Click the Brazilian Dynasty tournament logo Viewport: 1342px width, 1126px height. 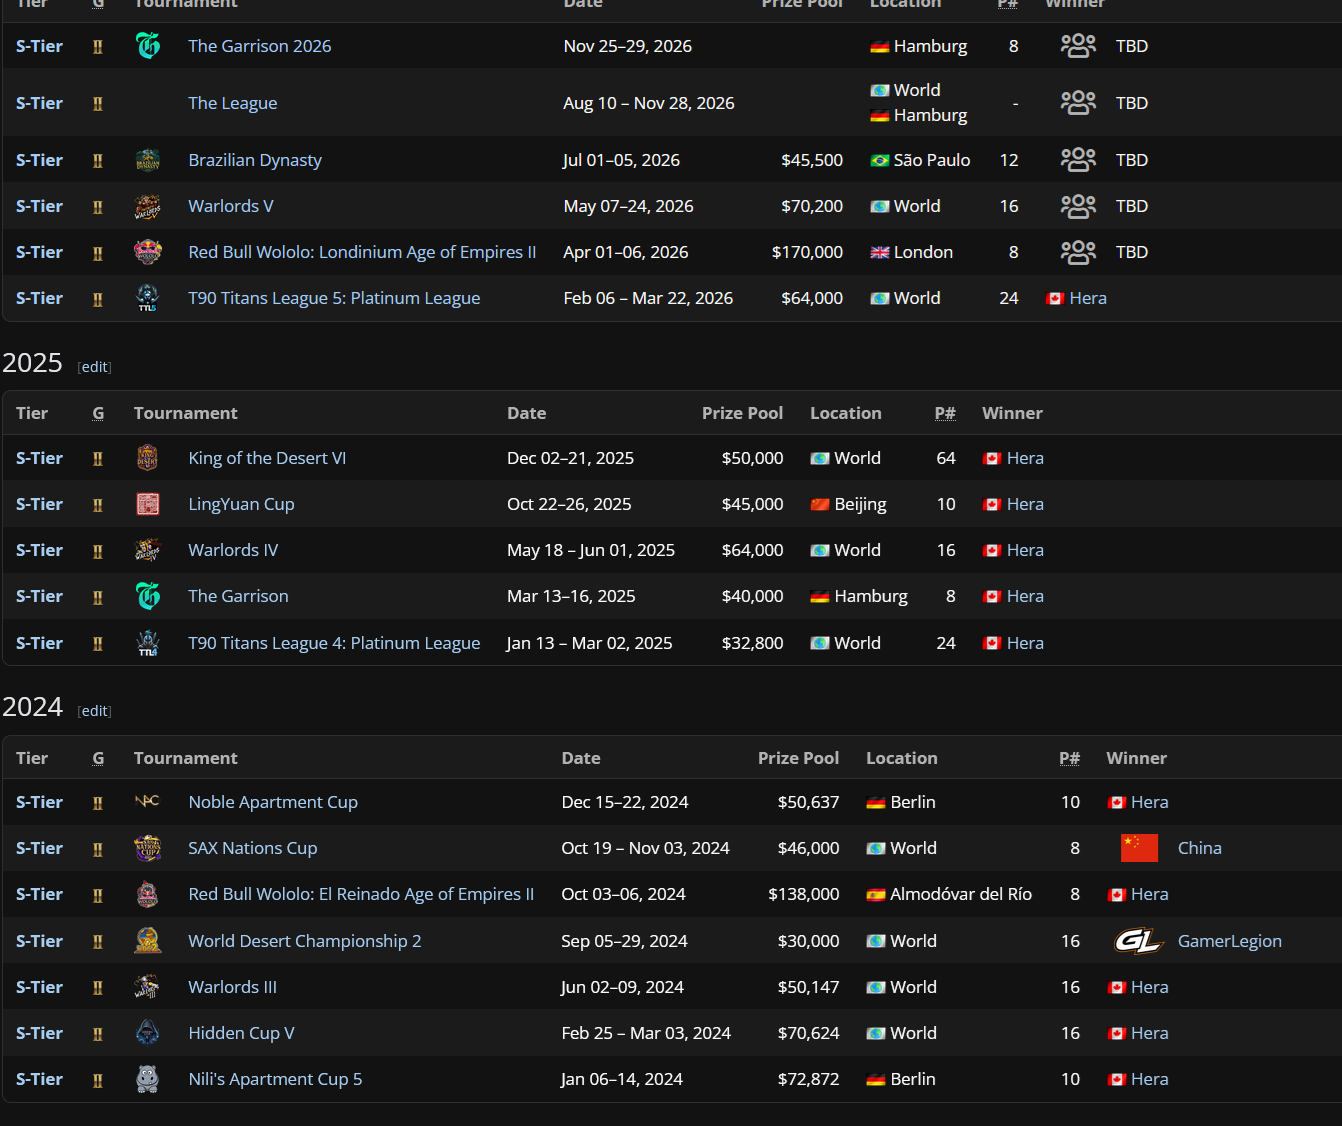tap(148, 160)
